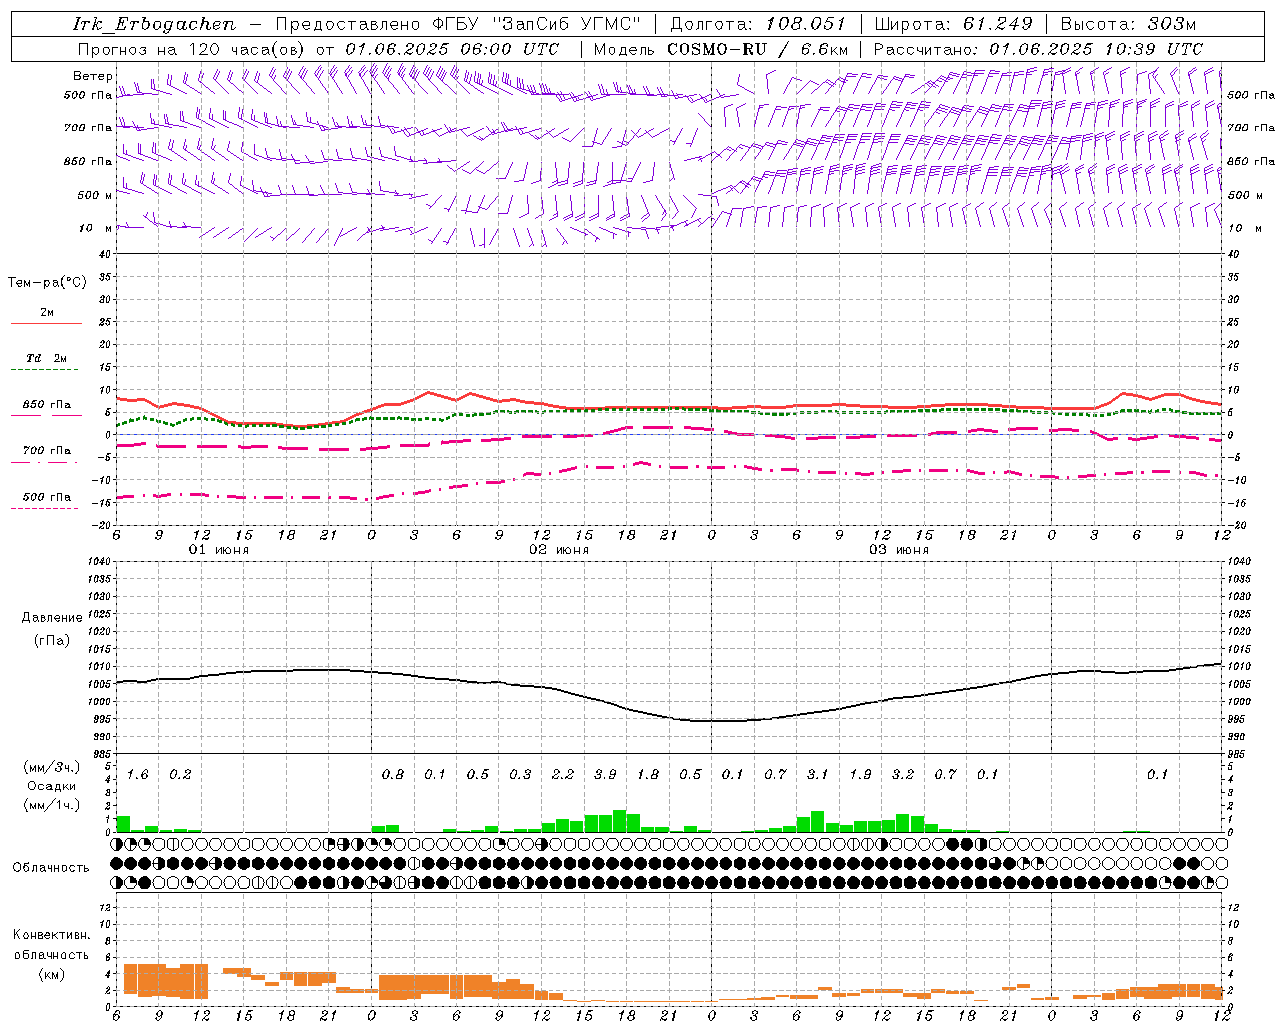Click the Конвективн. облачность label
1280x1024 pixels.
[x=51, y=945]
